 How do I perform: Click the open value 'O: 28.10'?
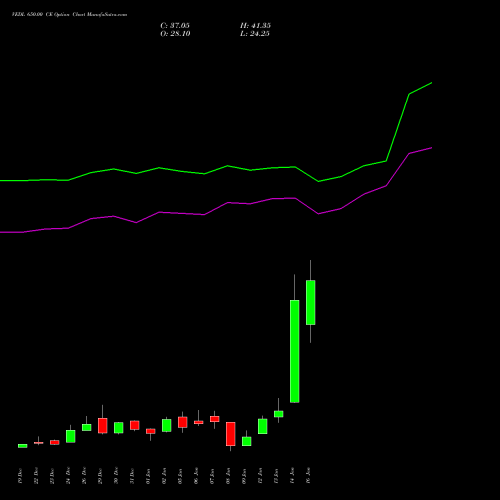pos(175,34)
